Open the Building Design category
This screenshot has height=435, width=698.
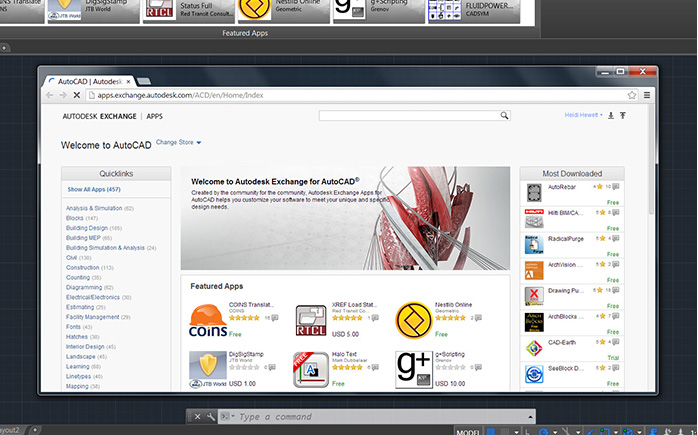pyautogui.click(x=87, y=228)
